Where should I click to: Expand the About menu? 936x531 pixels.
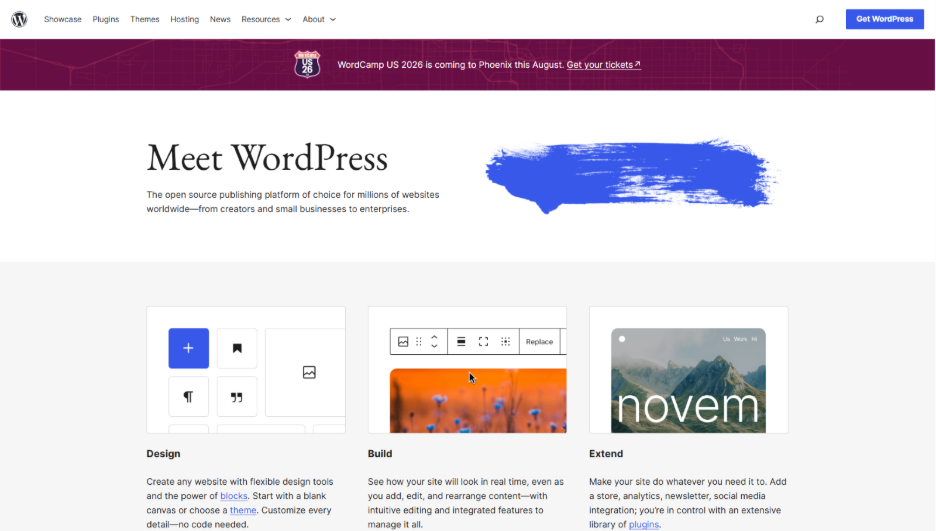(319, 19)
